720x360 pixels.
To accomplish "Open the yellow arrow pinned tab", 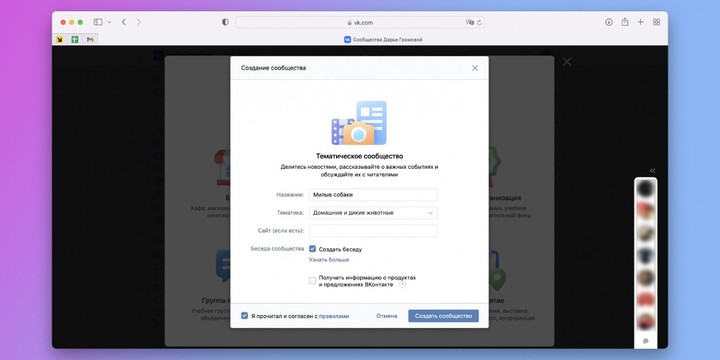I will [60, 39].
